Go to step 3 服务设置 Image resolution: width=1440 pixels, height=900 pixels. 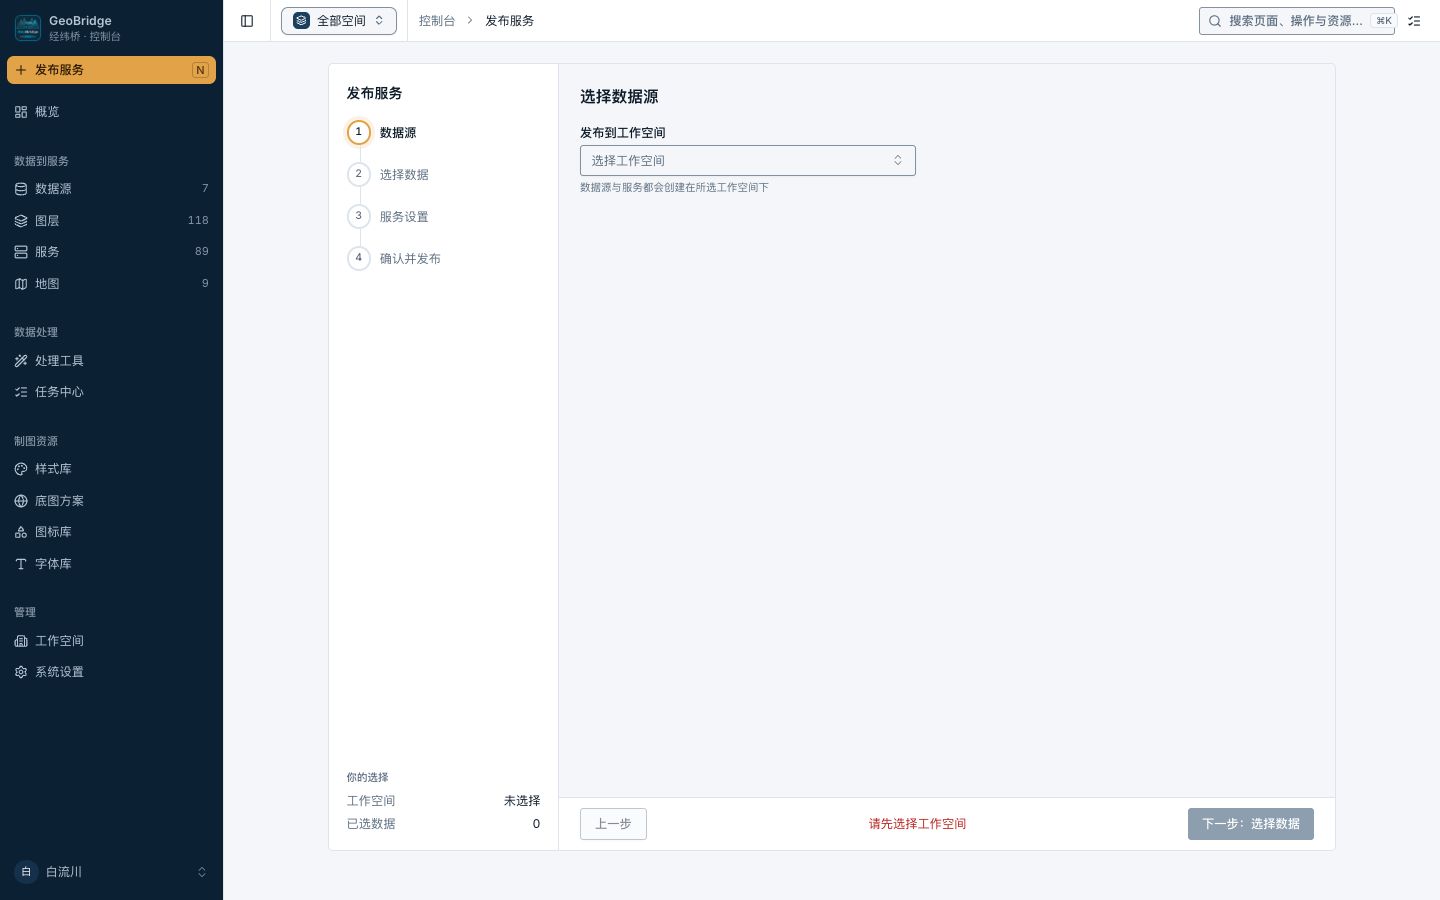[389, 217]
